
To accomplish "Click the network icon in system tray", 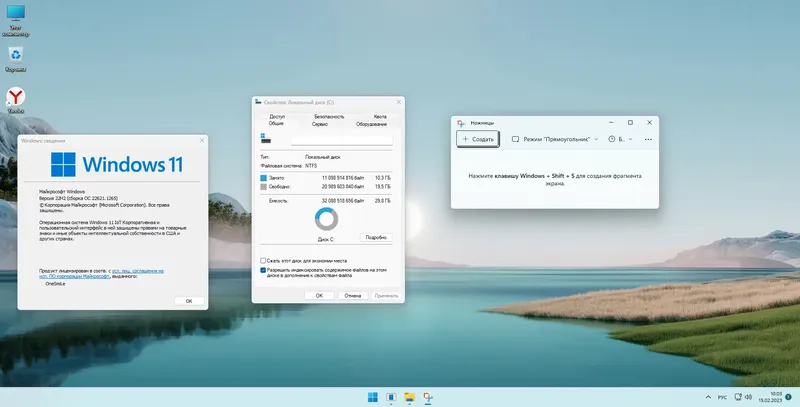I will [738, 397].
